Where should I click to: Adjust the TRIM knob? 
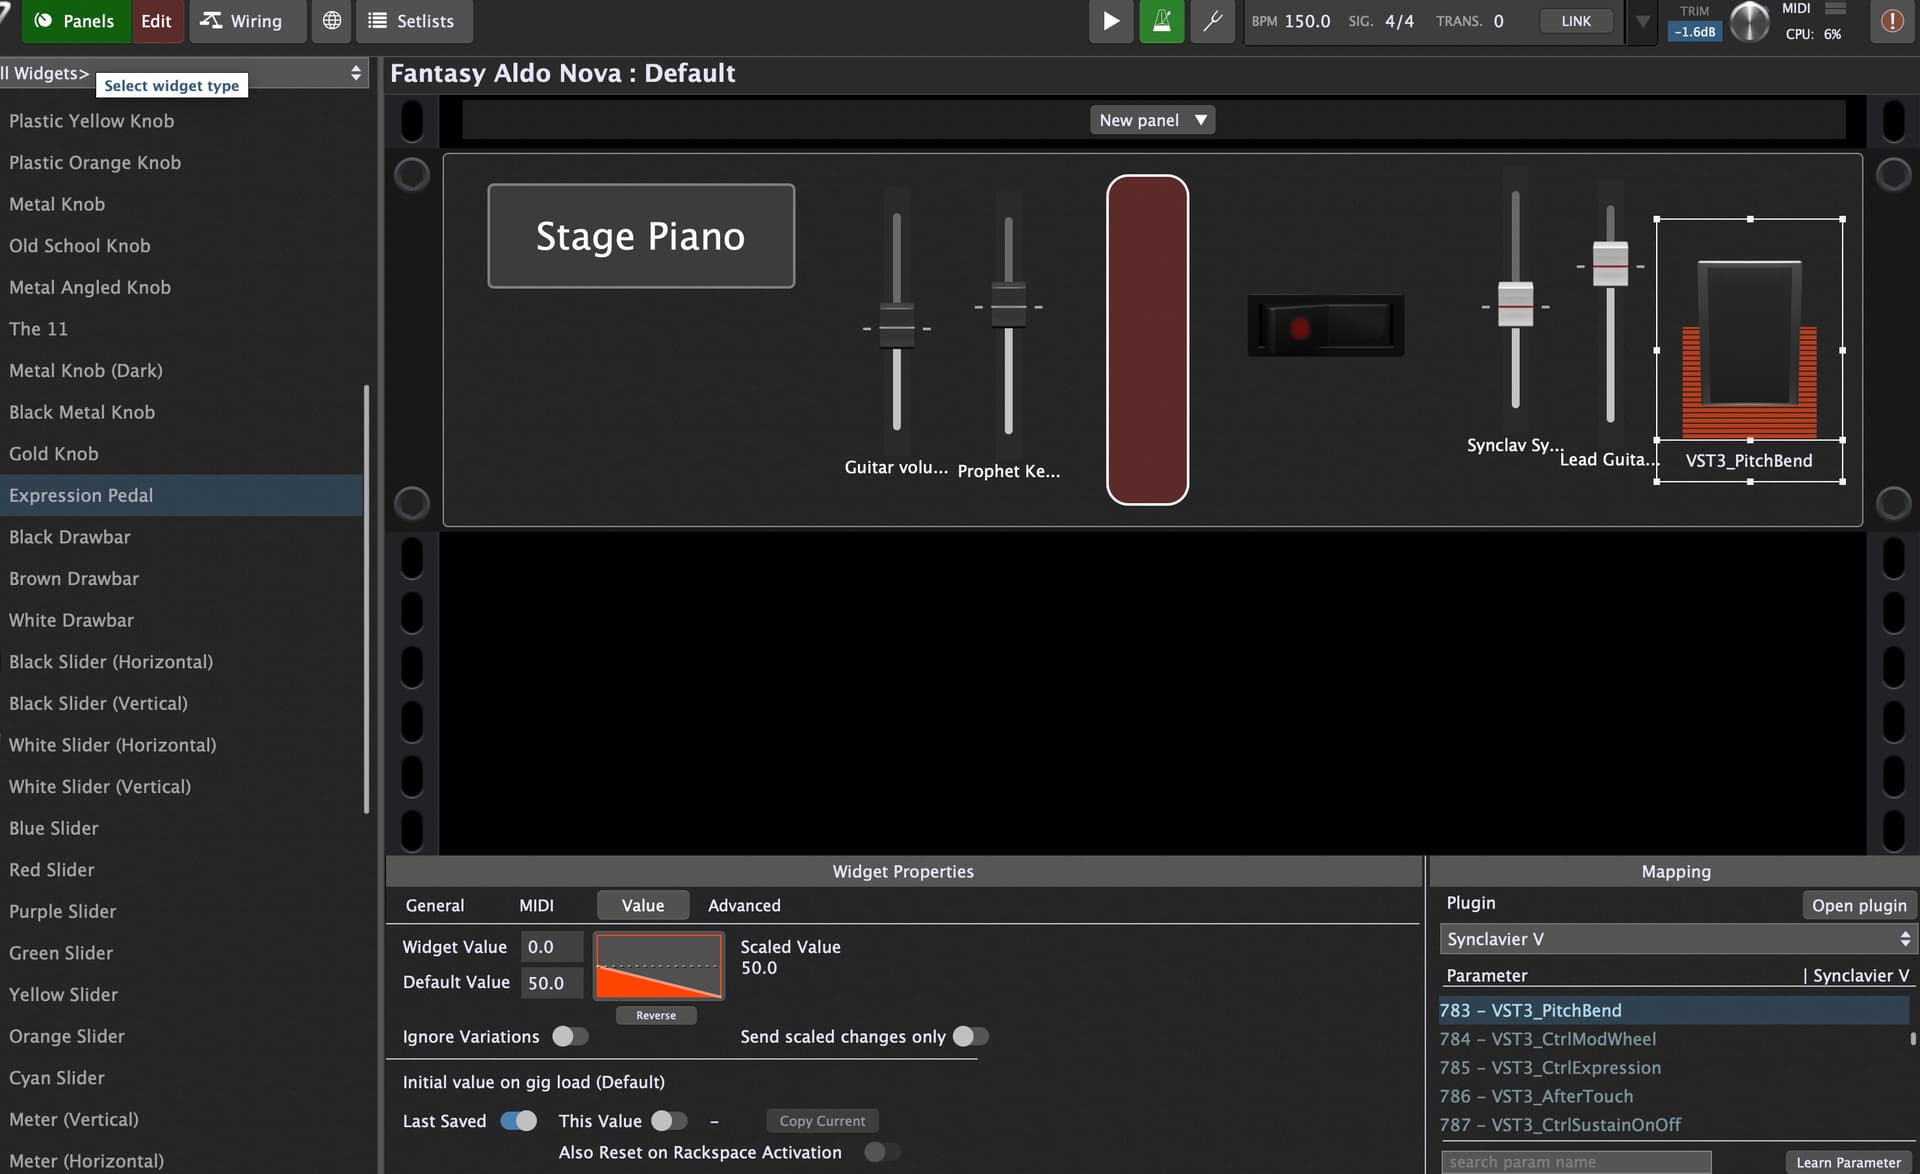coord(1749,21)
